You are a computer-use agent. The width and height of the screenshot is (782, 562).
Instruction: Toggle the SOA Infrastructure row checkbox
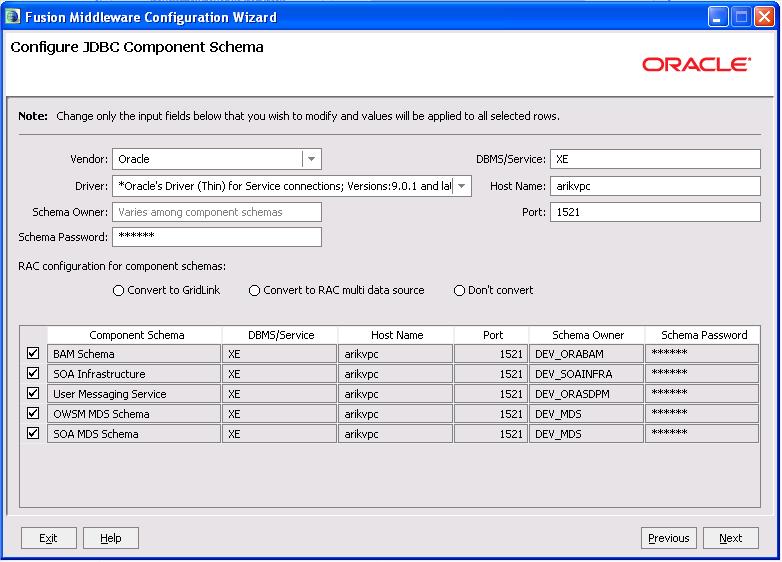(33, 374)
